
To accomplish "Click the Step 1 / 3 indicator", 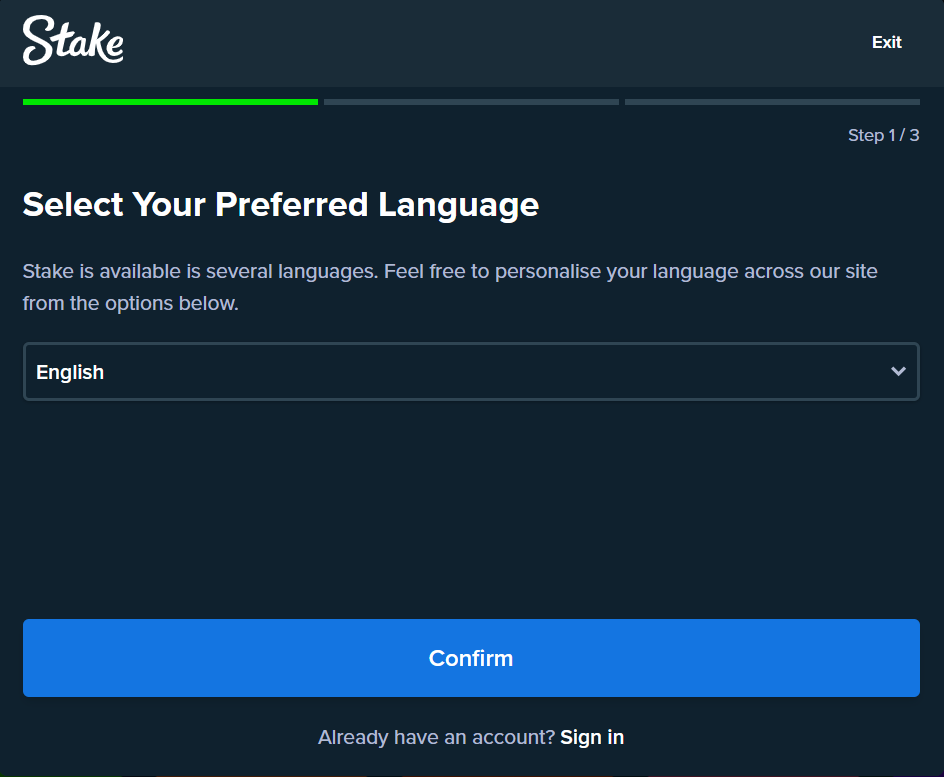I will (x=883, y=135).
